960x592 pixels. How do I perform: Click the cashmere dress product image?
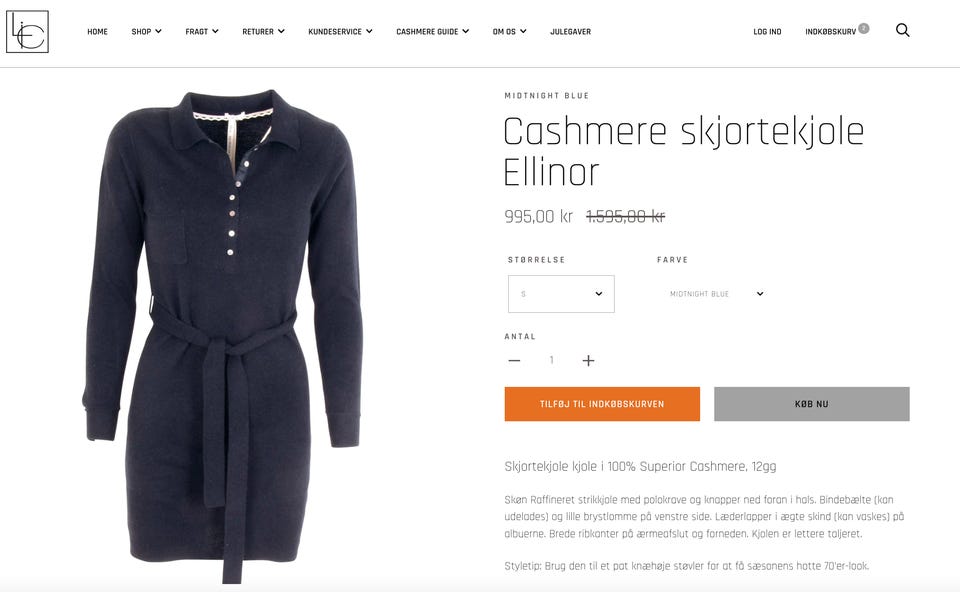[x=223, y=335]
